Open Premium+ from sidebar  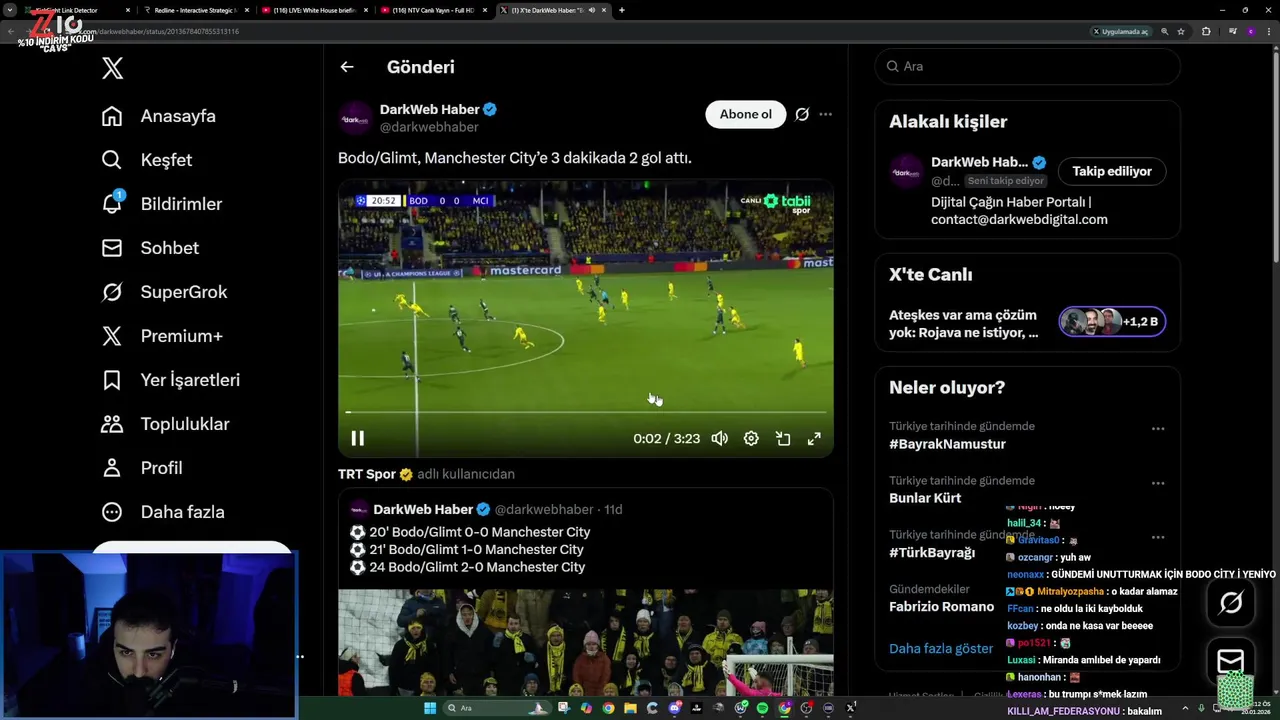tap(162, 336)
